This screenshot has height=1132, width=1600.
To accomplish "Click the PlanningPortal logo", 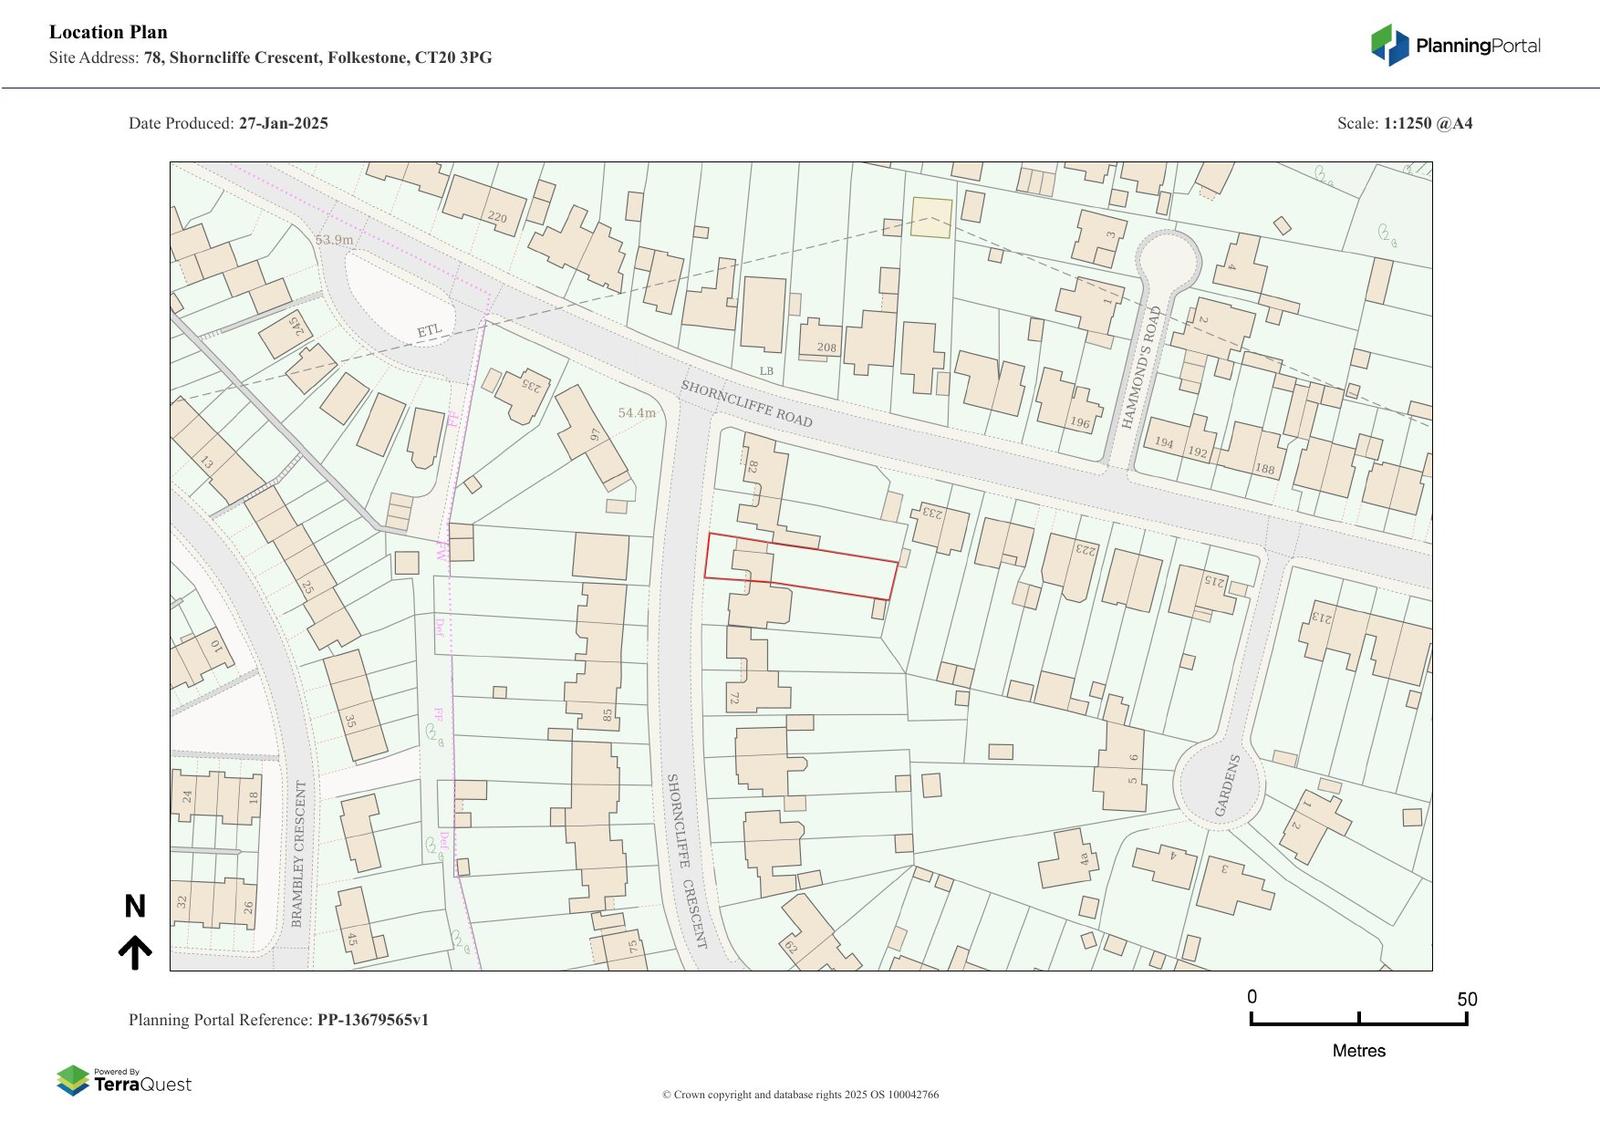I will pos(1455,45).
